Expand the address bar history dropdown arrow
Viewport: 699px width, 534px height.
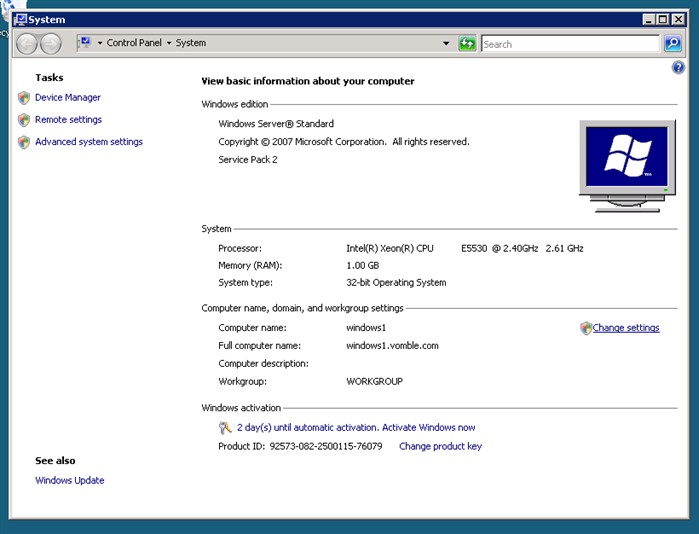(446, 43)
